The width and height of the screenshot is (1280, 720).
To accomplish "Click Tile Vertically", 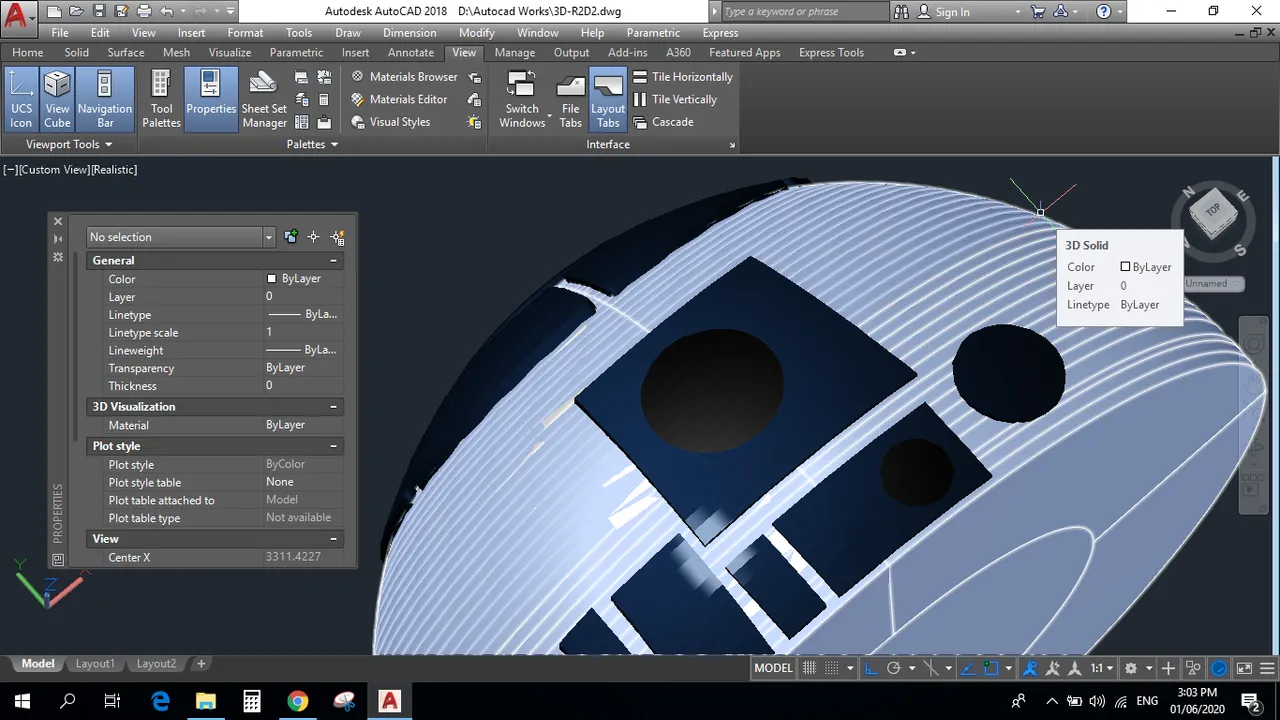I will [x=675, y=99].
